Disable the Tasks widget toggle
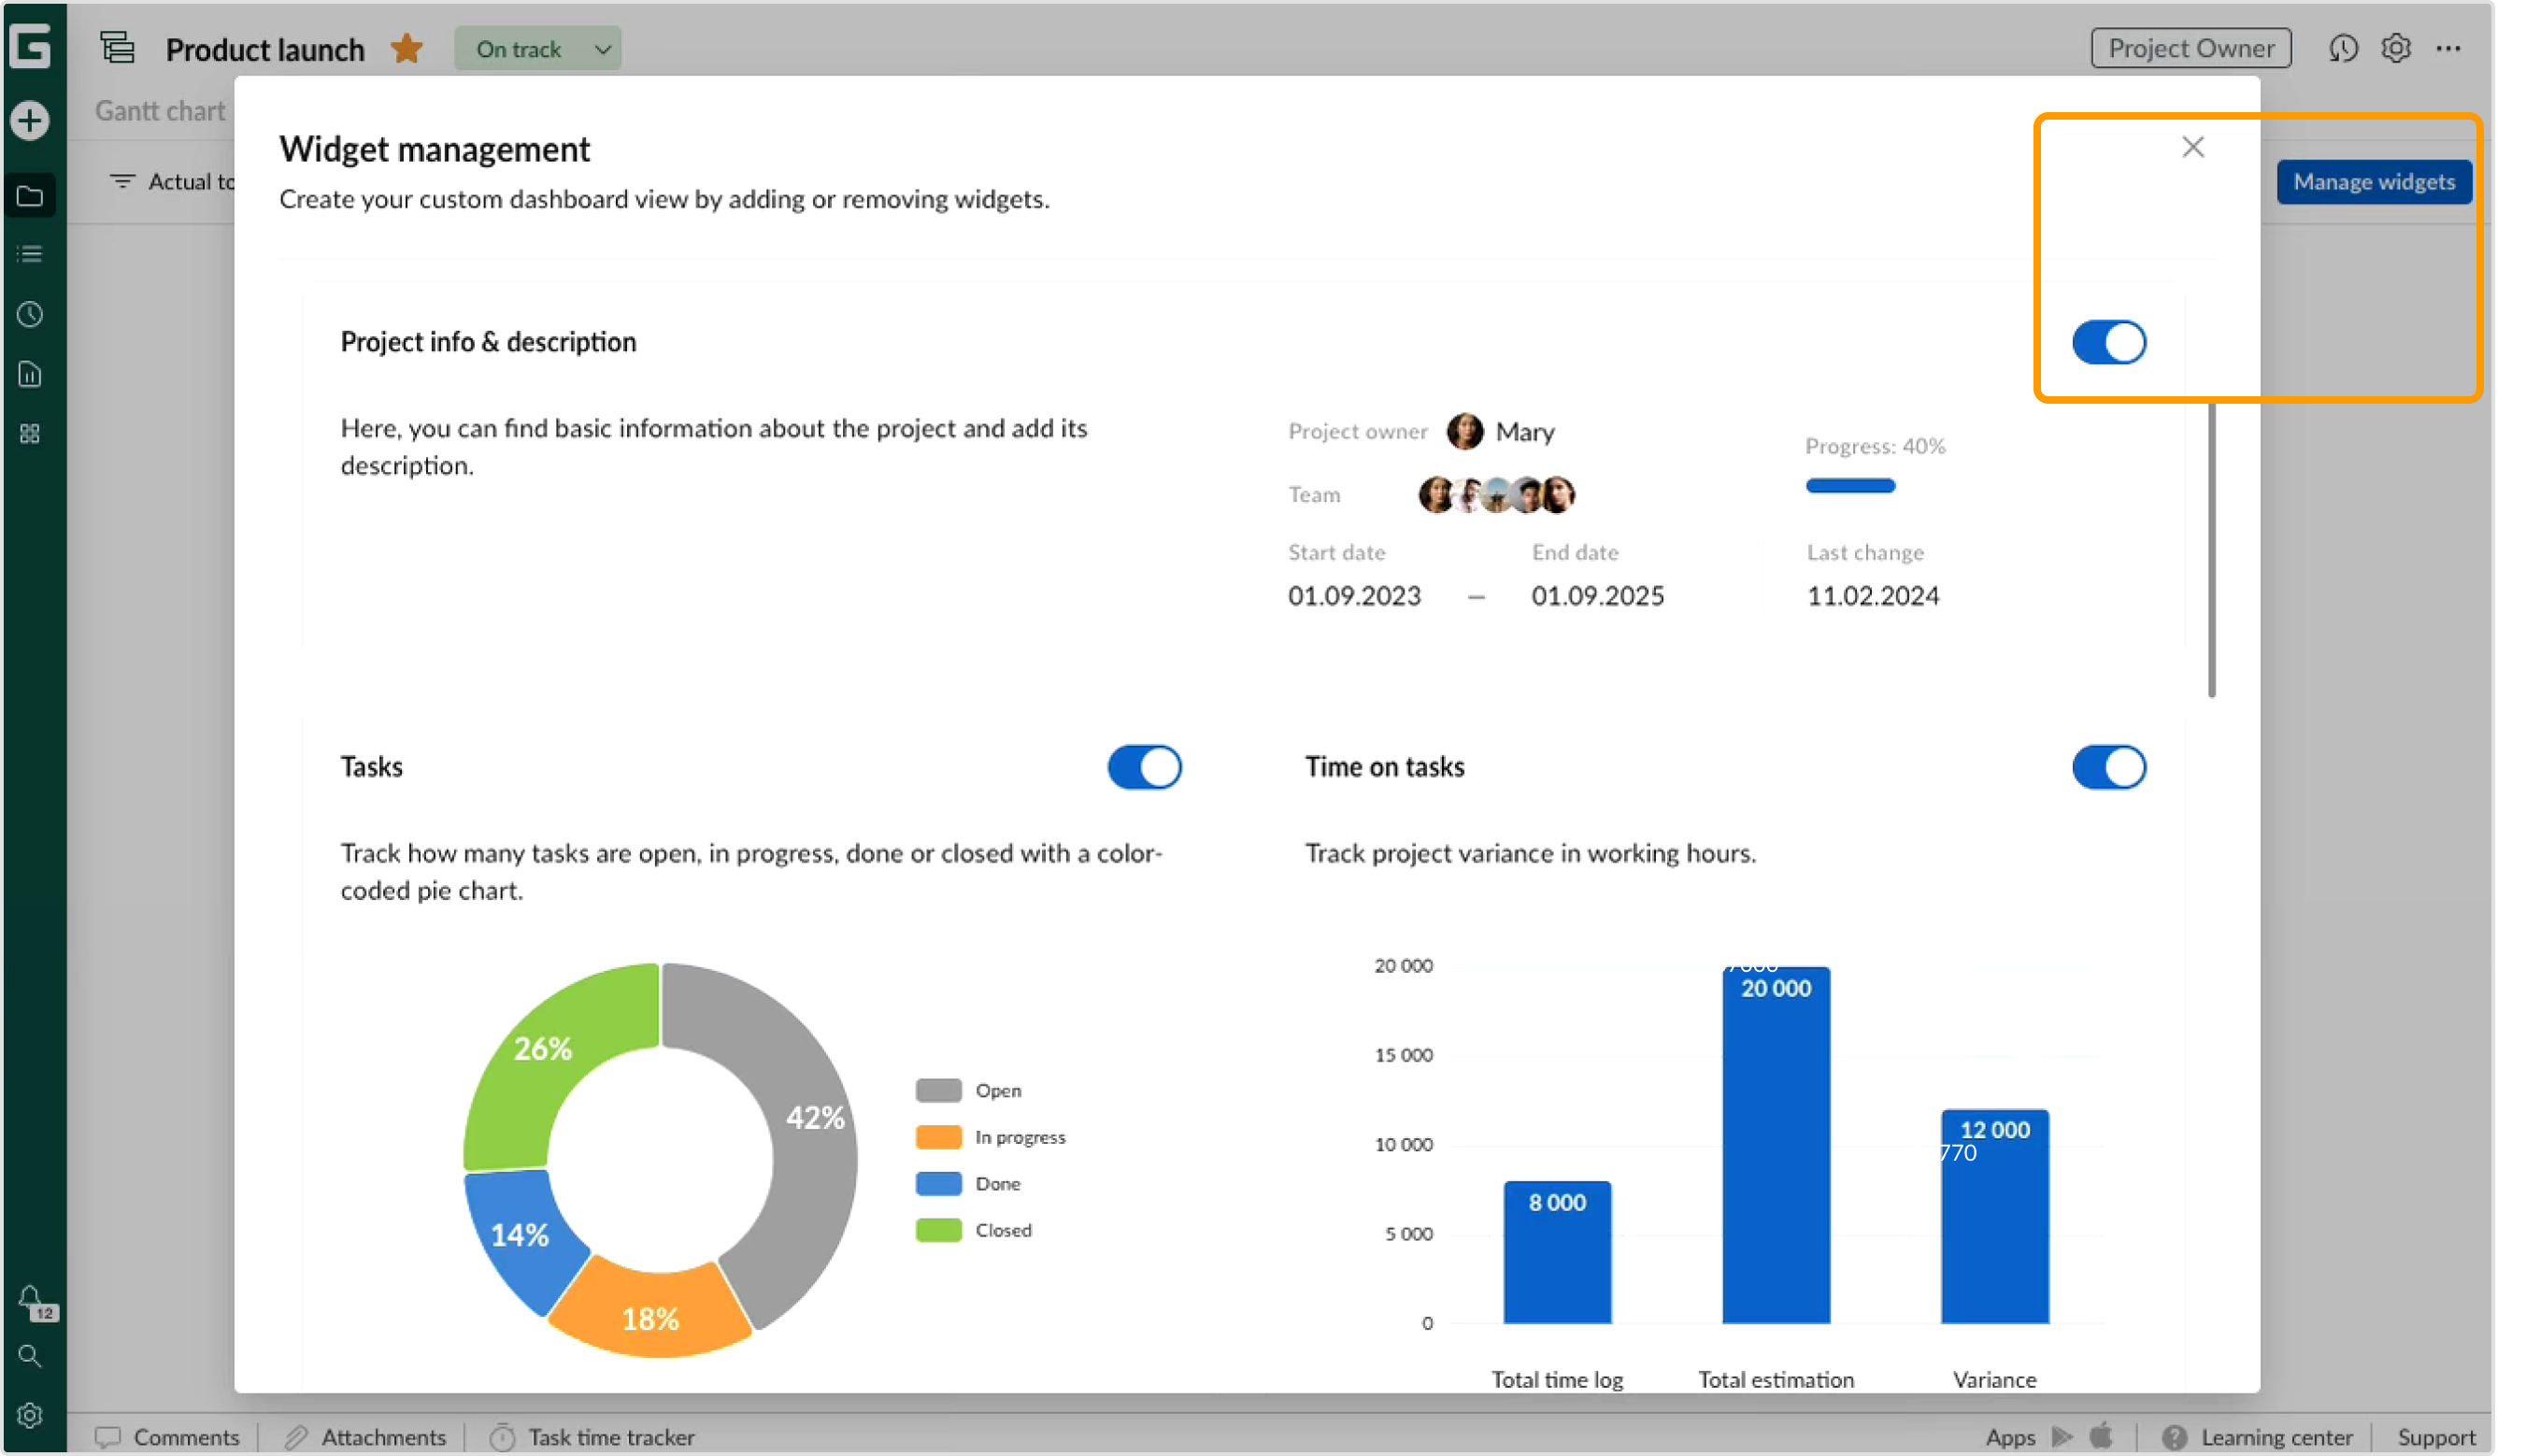2540x1456 pixels. (1144, 767)
